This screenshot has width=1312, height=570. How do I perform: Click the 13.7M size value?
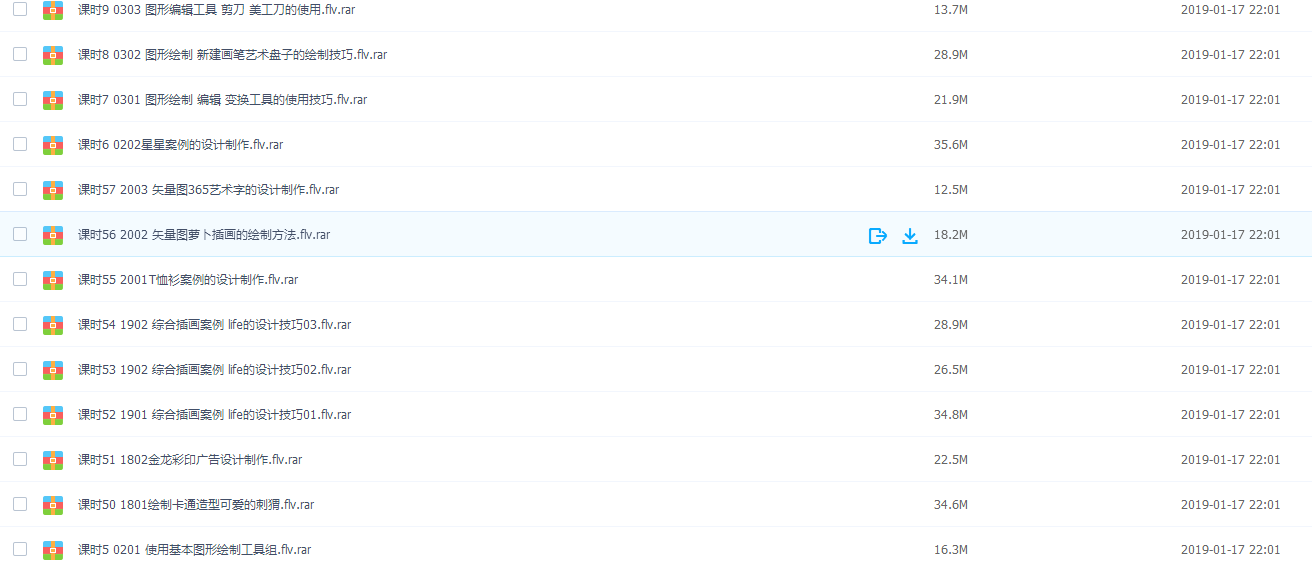(x=950, y=10)
